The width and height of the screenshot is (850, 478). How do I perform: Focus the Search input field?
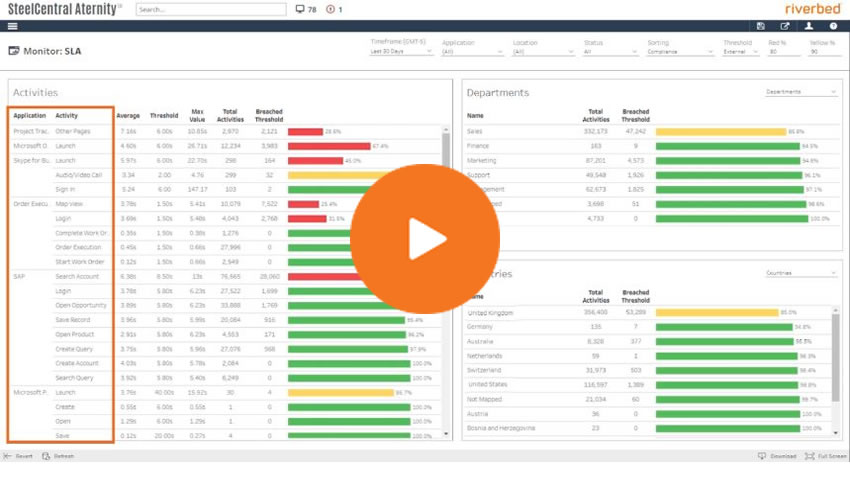click(x=211, y=9)
